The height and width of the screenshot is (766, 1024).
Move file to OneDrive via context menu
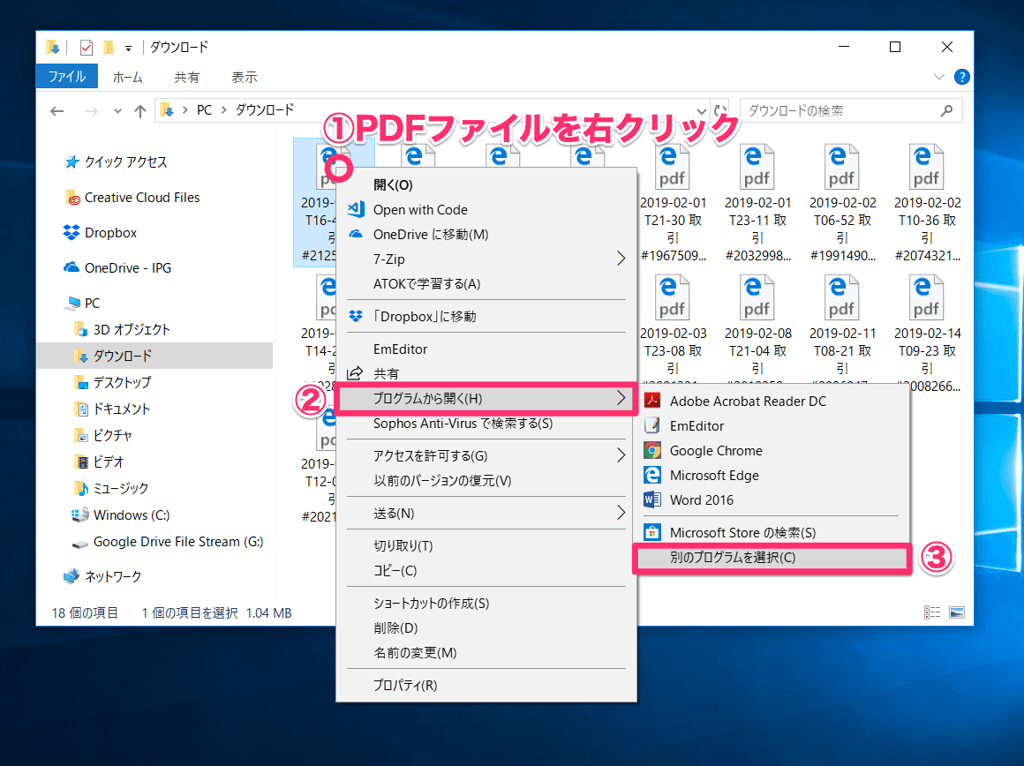[430, 234]
